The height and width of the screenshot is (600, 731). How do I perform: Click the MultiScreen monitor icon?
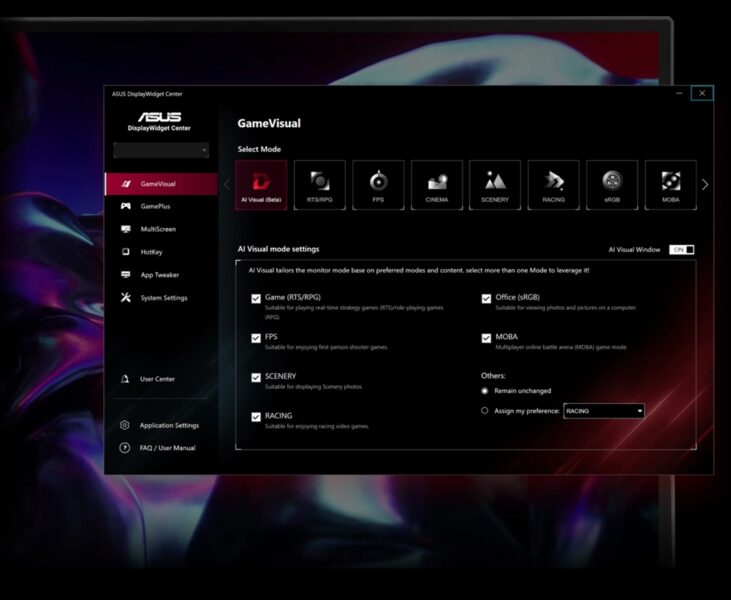[126, 229]
